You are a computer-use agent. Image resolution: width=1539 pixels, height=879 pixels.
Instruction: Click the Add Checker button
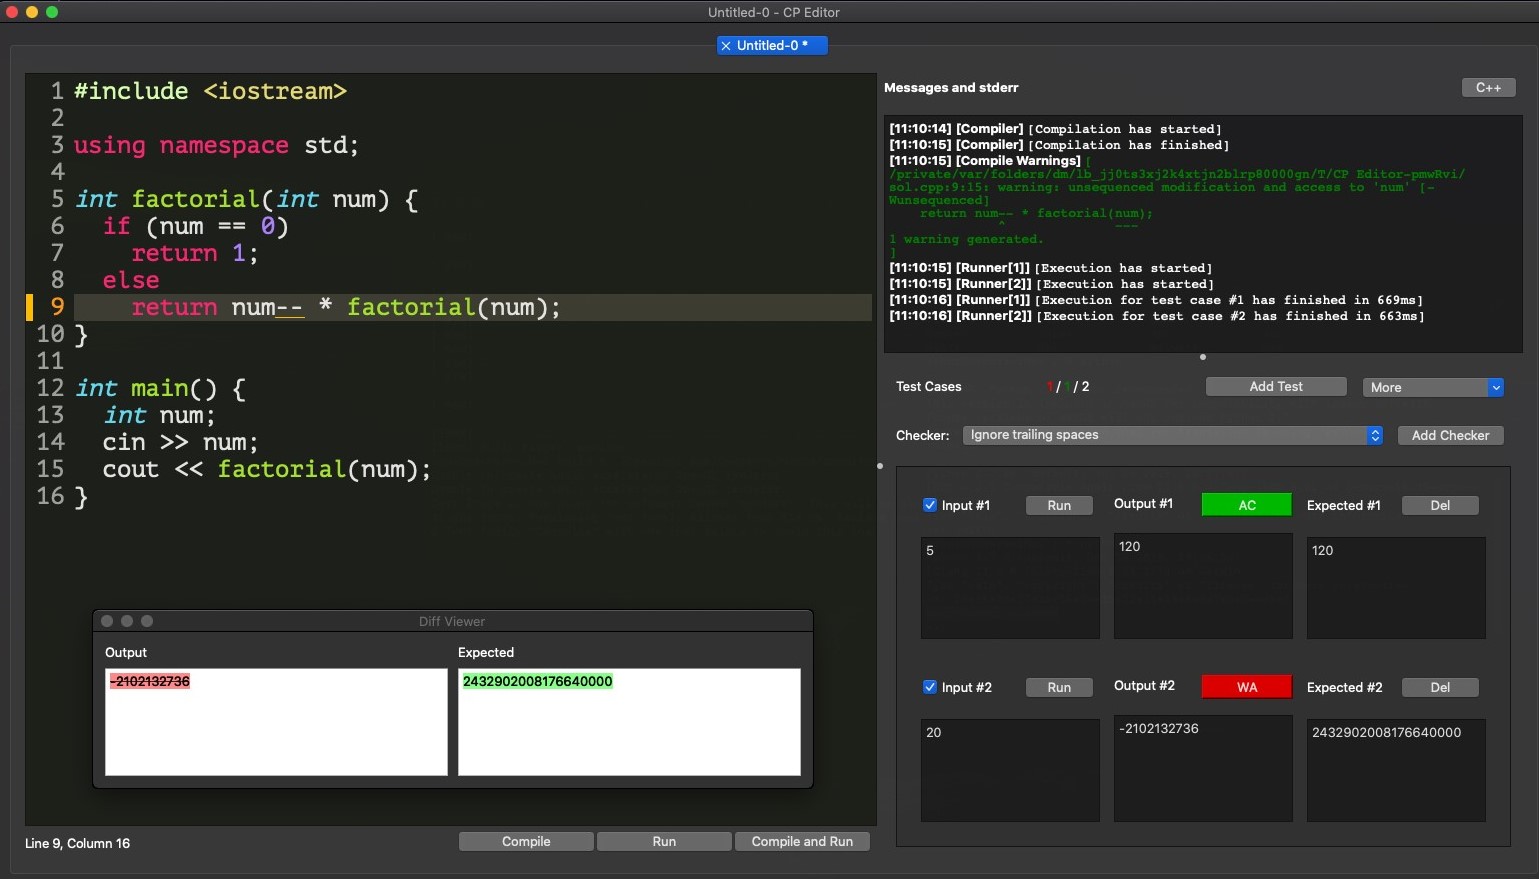[1450, 436]
